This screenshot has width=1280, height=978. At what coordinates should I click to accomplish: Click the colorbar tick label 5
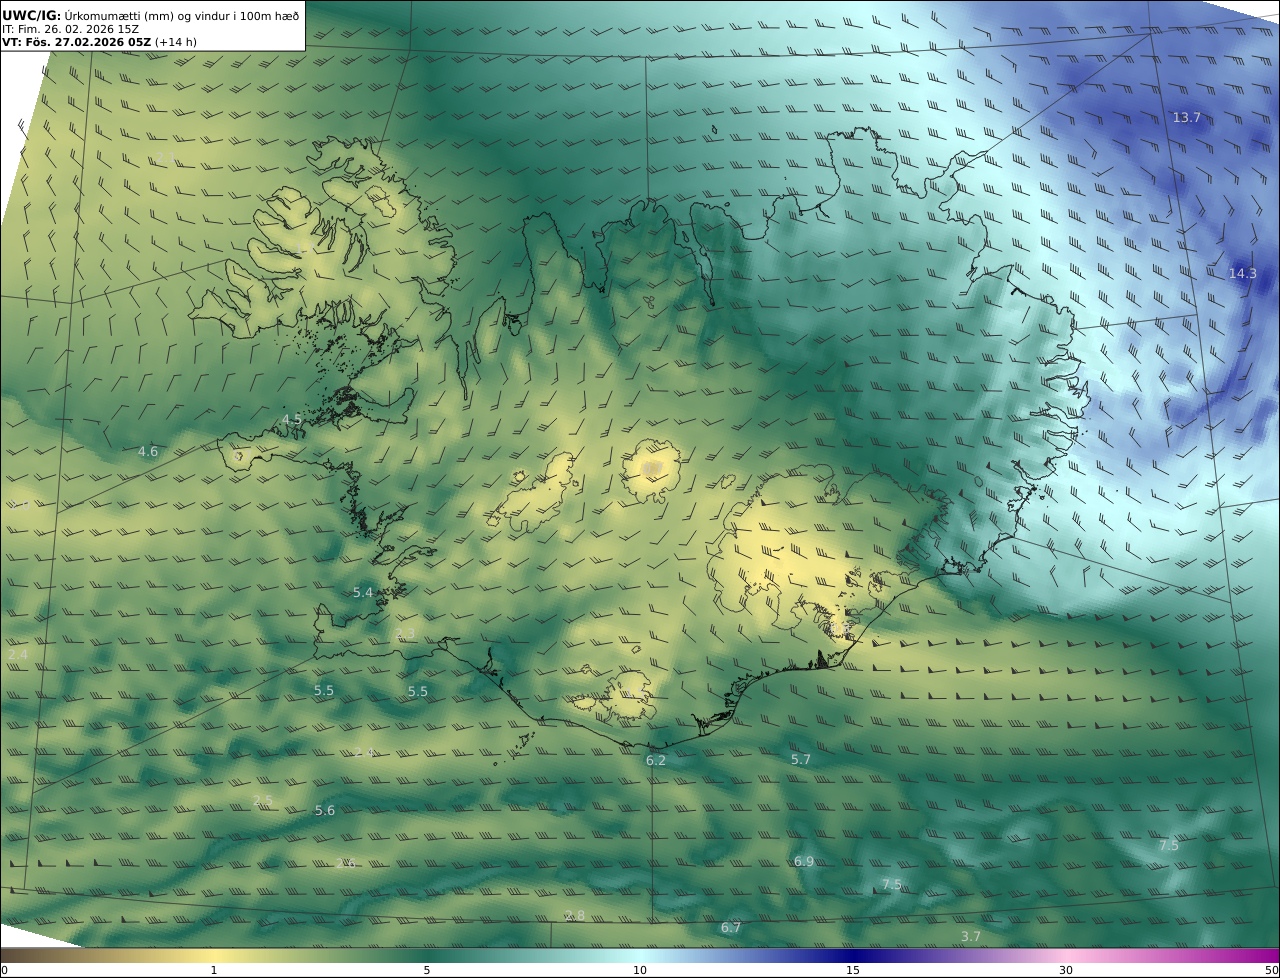(427, 970)
